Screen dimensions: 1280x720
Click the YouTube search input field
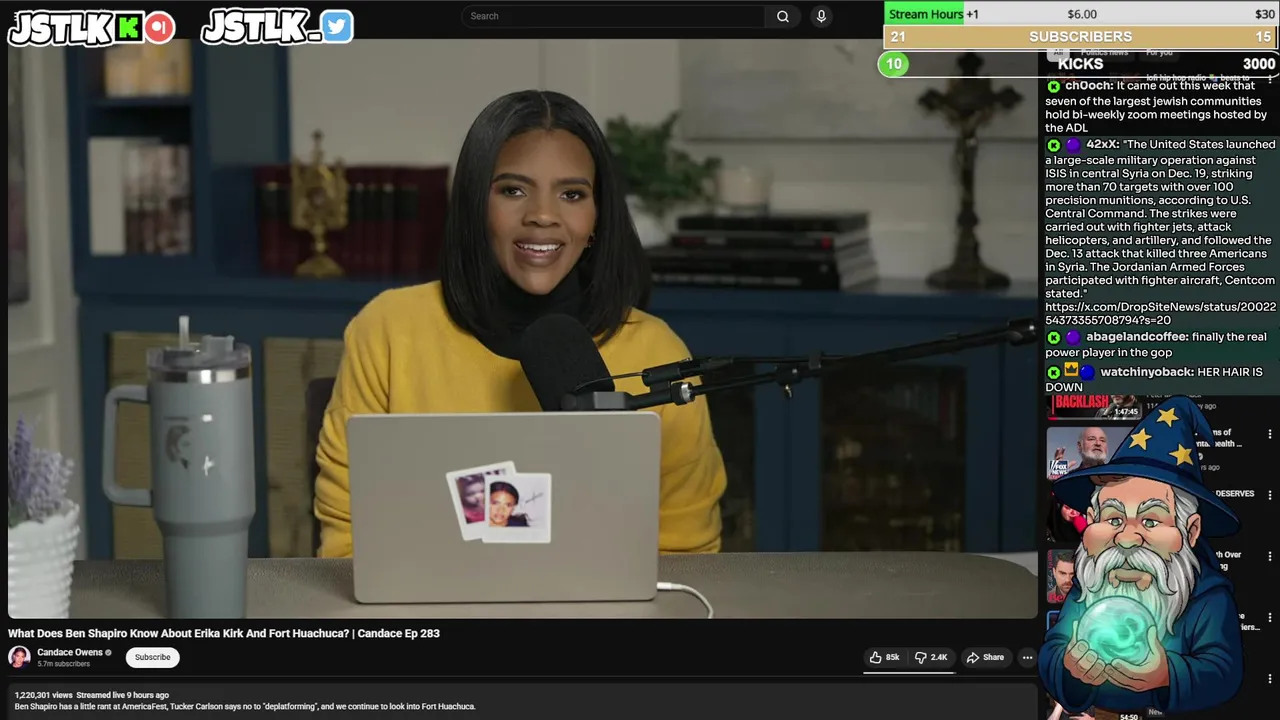613,16
